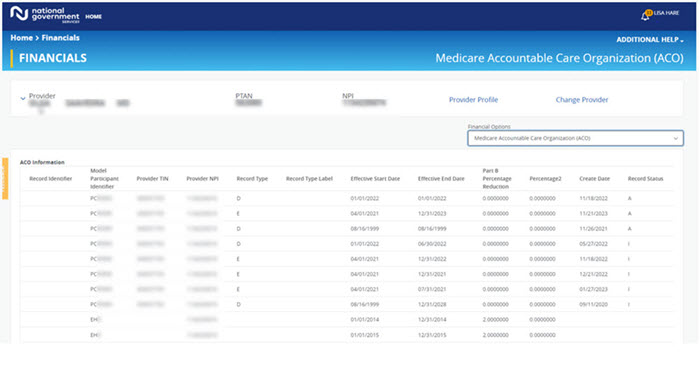Image resolution: width=700 pixels, height=376 pixels.
Task: Open the notifications bell icon
Action: point(646,15)
